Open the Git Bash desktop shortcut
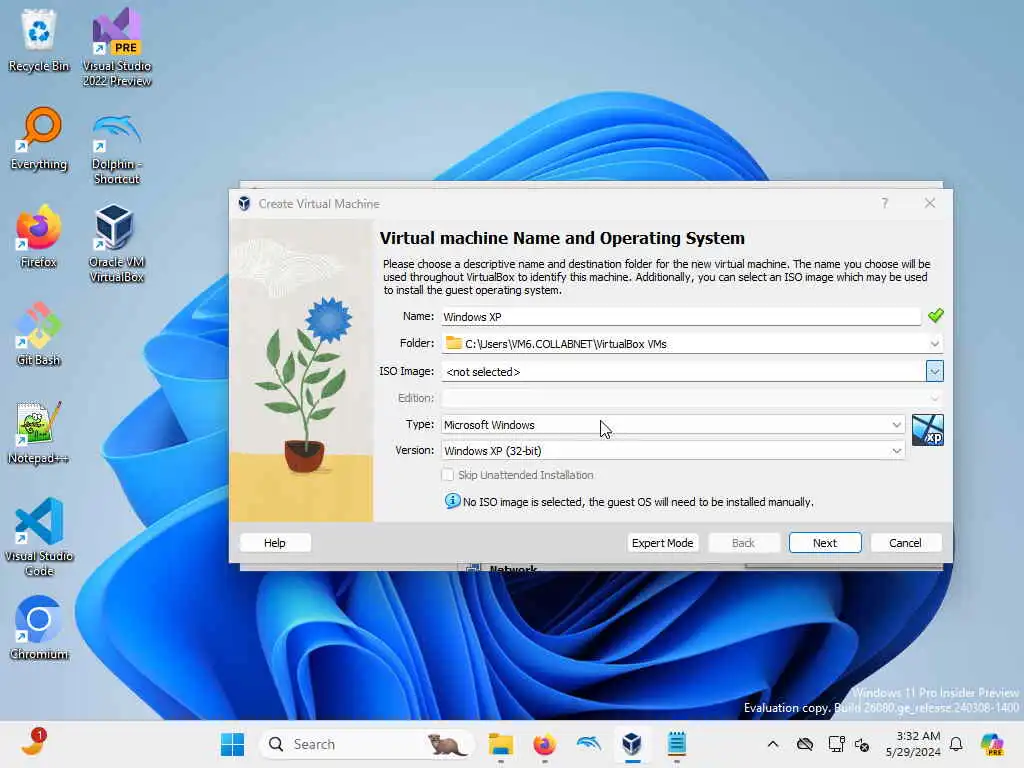1024x768 pixels. [x=39, y=334]
